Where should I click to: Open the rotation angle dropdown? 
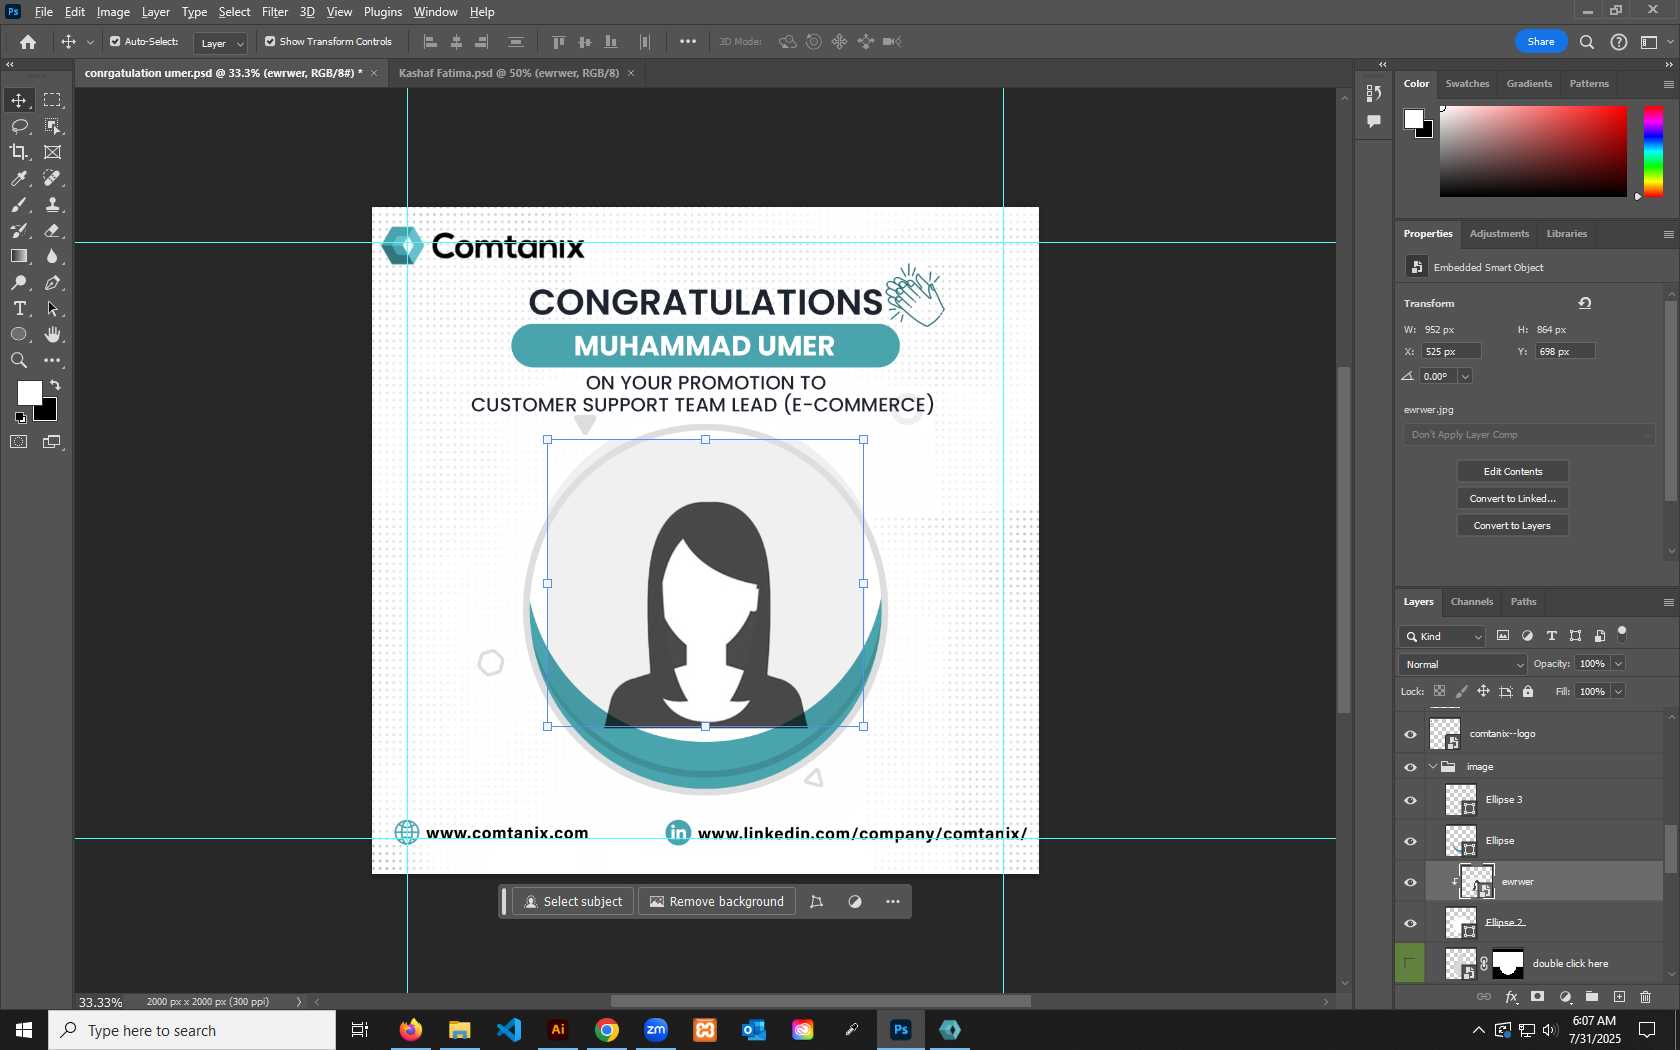pos(1465,376)
